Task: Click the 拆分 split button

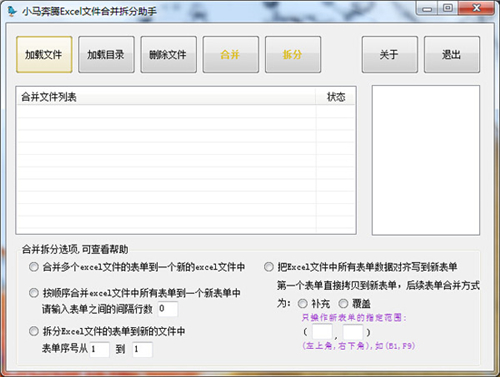Action: click(293, 54)
